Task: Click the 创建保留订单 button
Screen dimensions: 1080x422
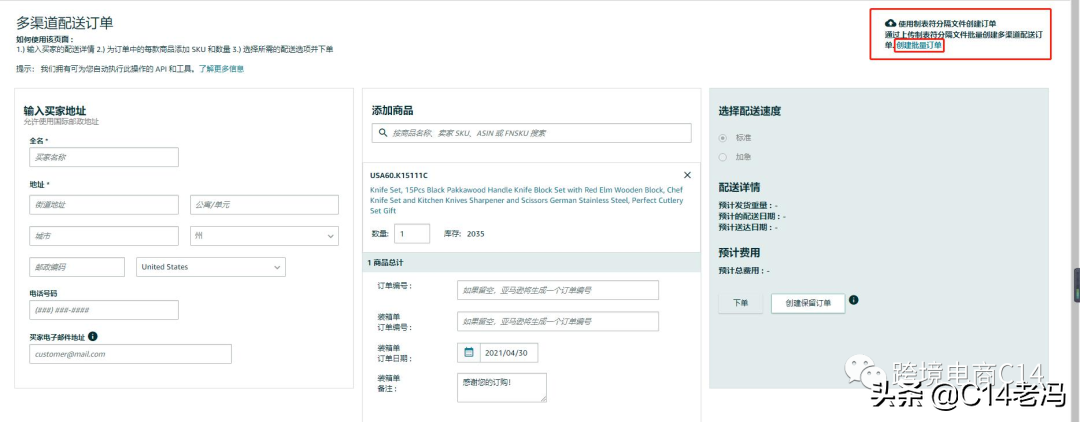Action: tap(808, 304)
